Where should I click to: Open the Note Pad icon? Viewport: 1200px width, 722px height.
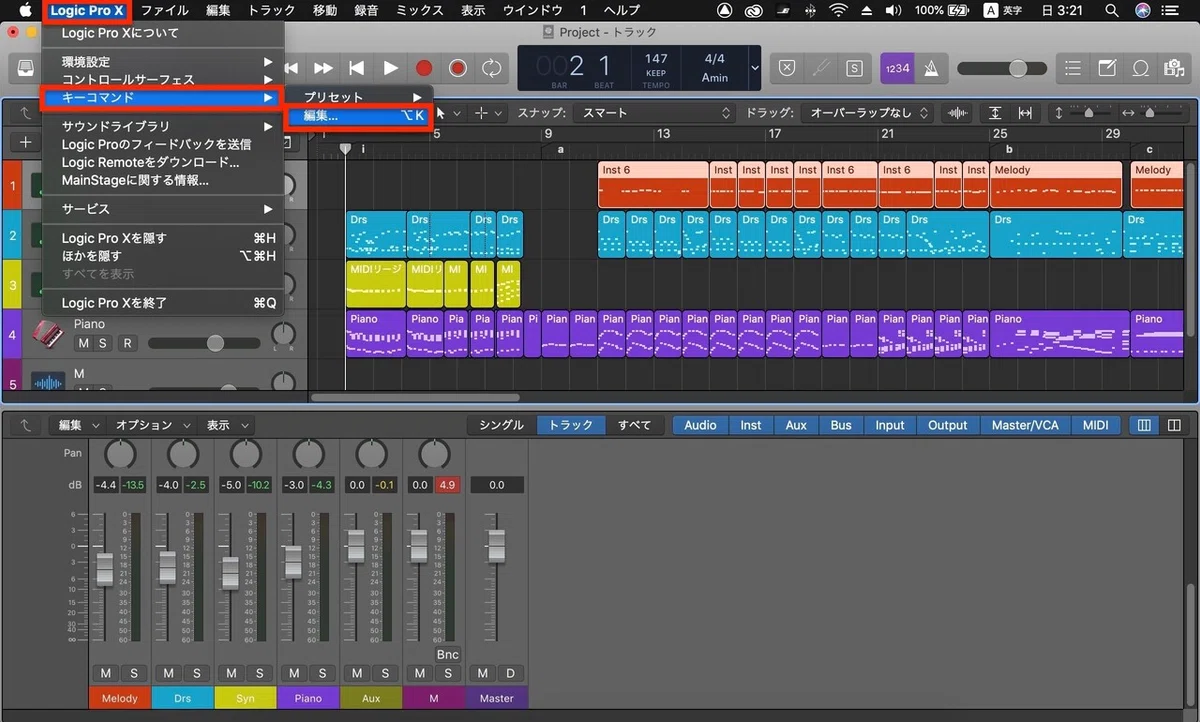(x=1107, y=68)
